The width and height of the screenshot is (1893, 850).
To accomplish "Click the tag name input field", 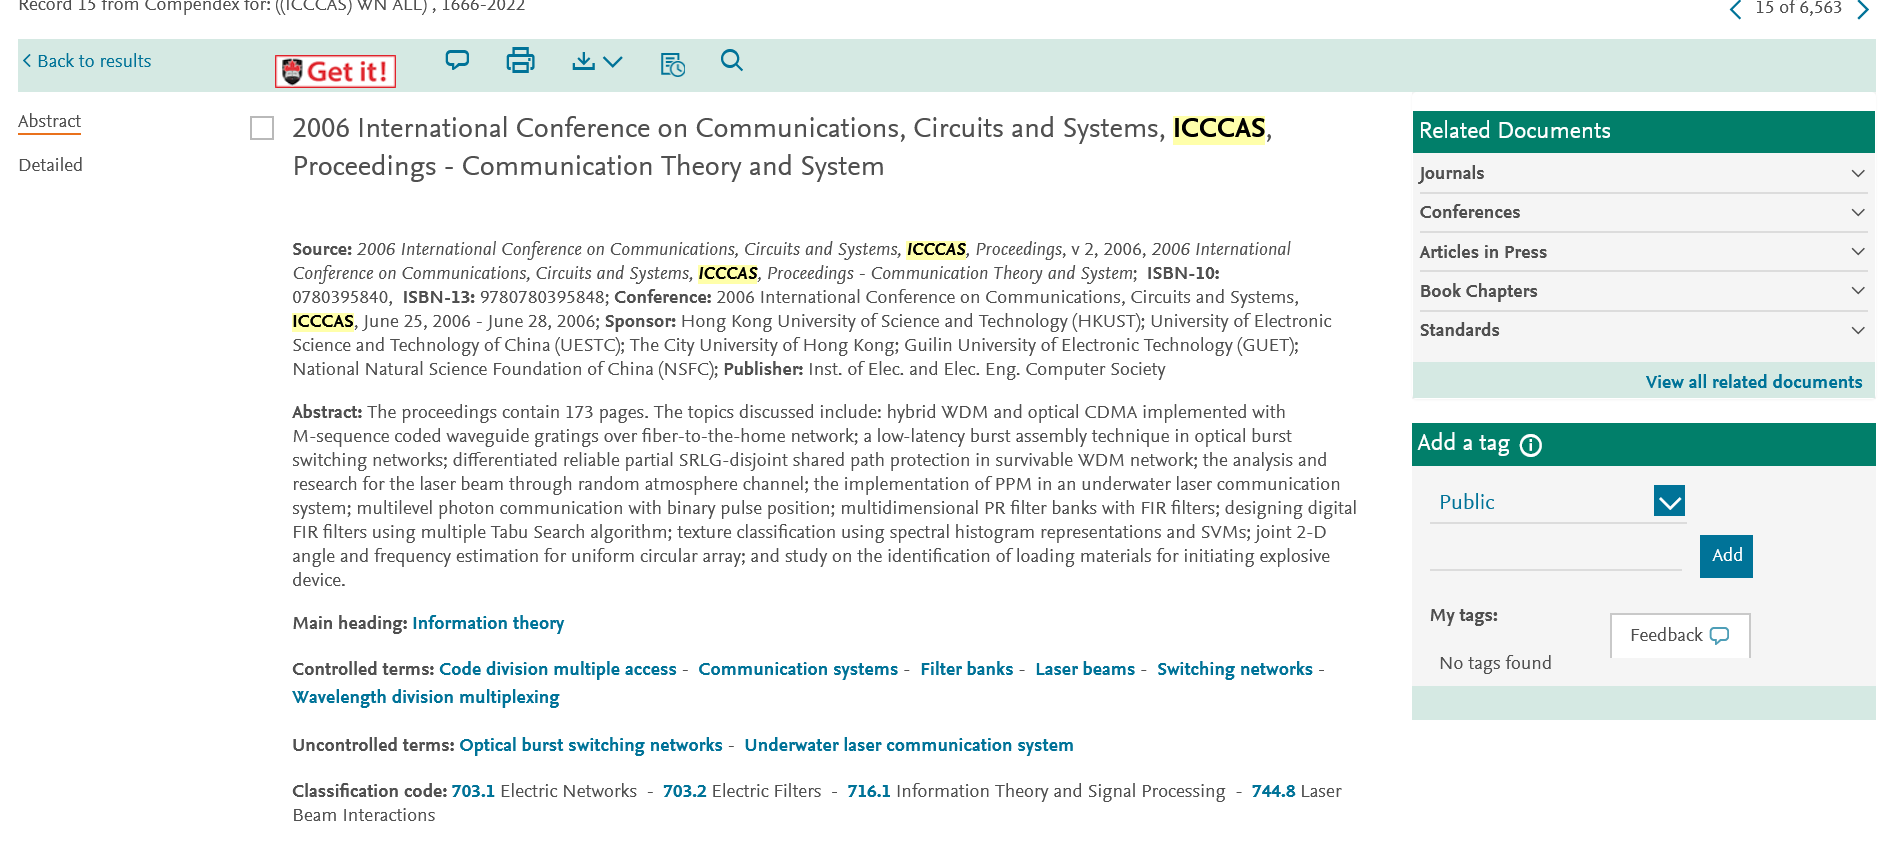I will [1556, 555].
